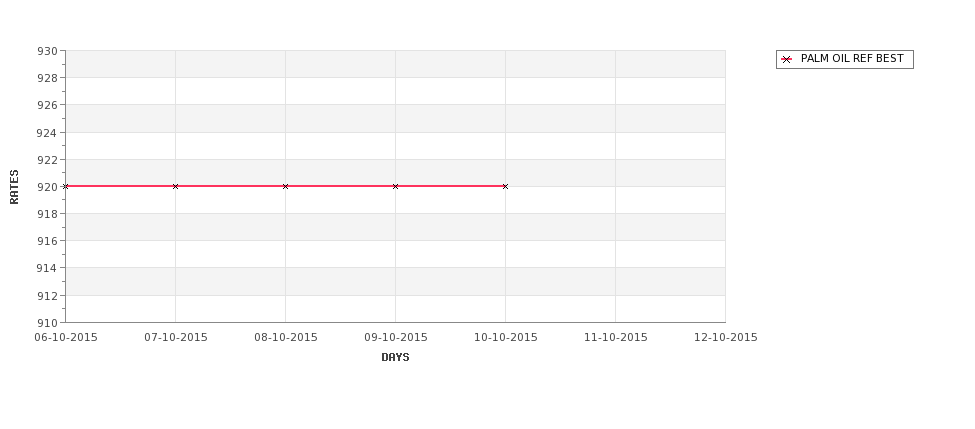The image size is (975, 429).
Task: Click the data point marker at 10-10-2015
Action: pos(505,187)
